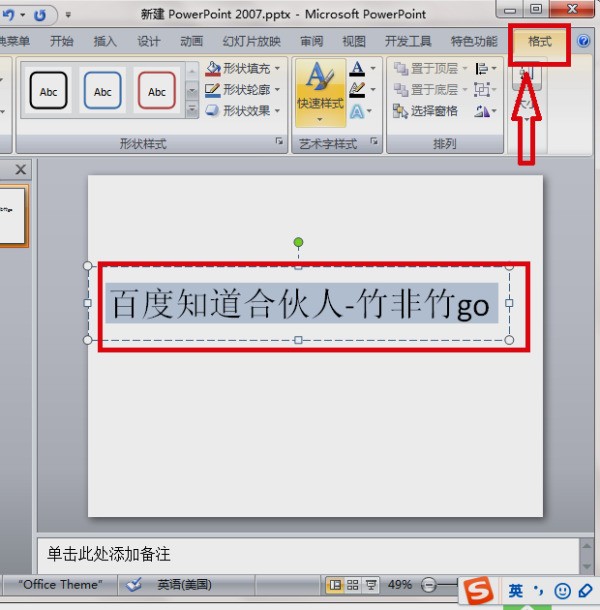Screen dimensions: 600x610
Task: Open the 形状填充 dropdown arrow
Action: click(277, 68)
